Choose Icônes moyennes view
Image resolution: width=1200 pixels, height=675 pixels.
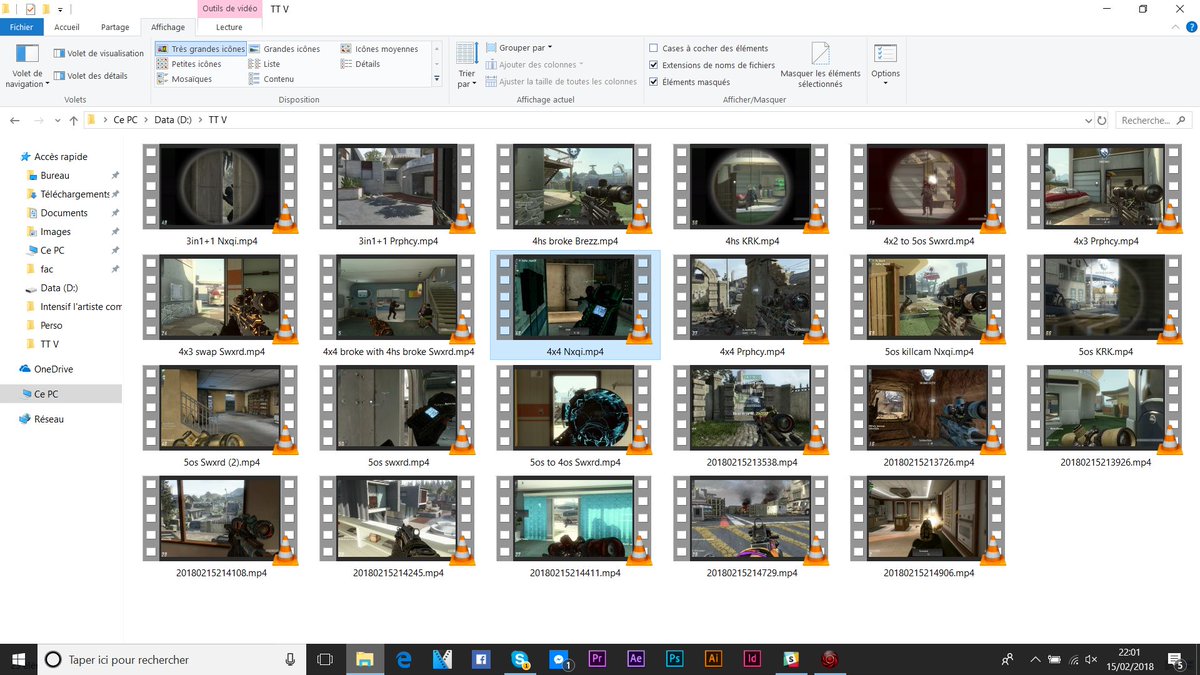380,48
